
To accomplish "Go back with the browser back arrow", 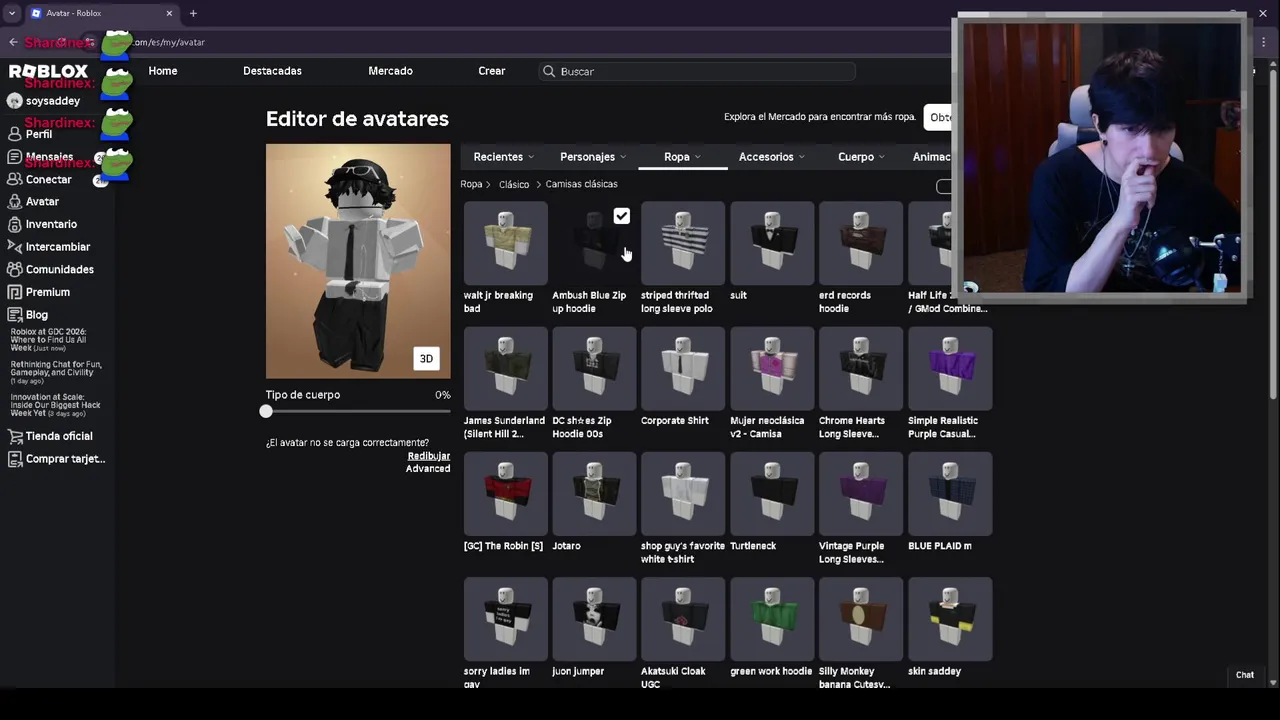I will pos(13,42).
